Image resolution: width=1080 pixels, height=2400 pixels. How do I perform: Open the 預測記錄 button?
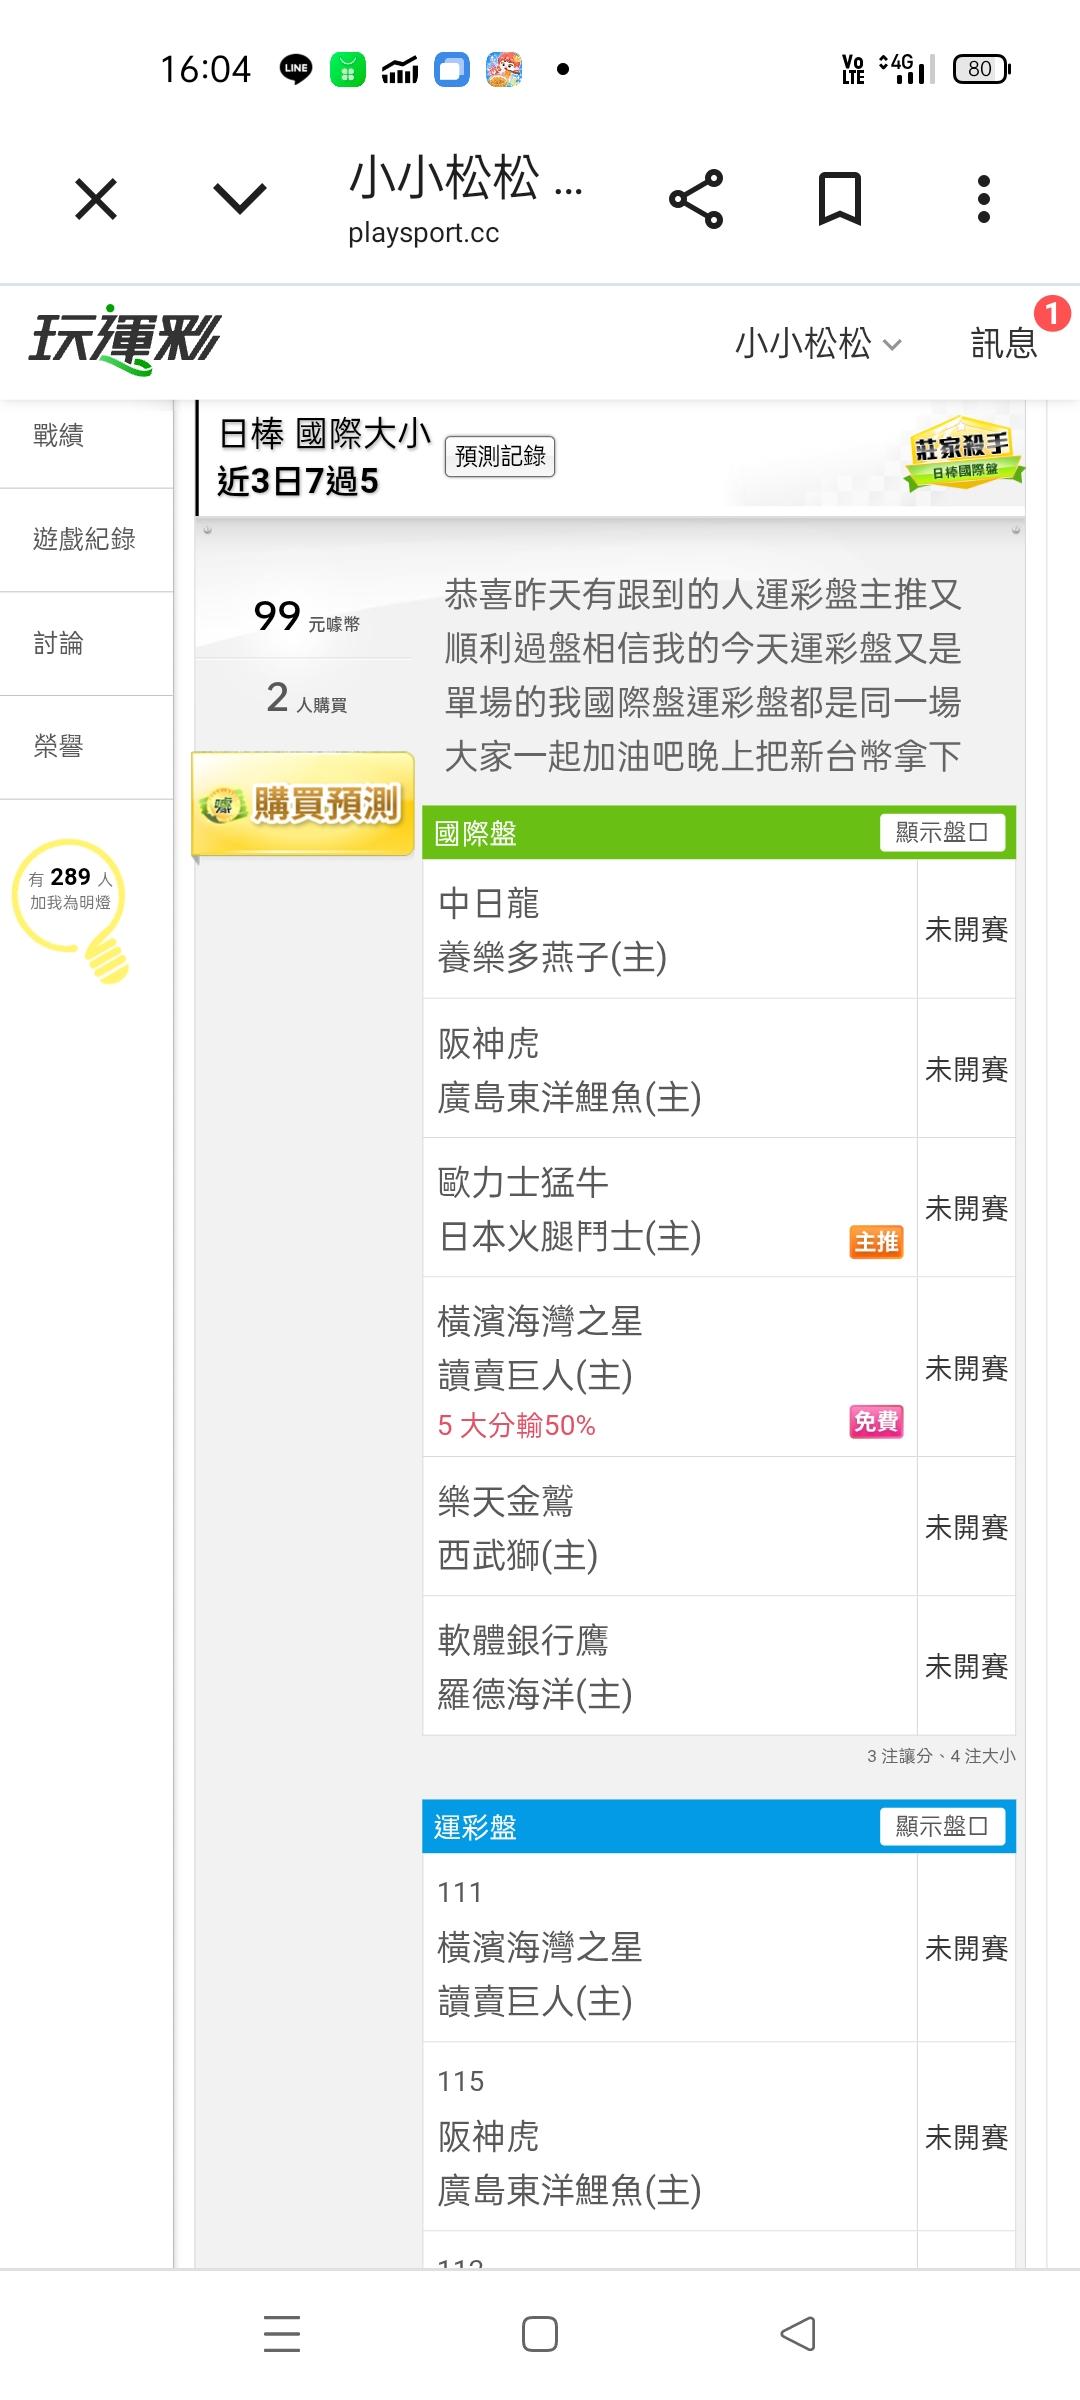(x=500, y=457)
